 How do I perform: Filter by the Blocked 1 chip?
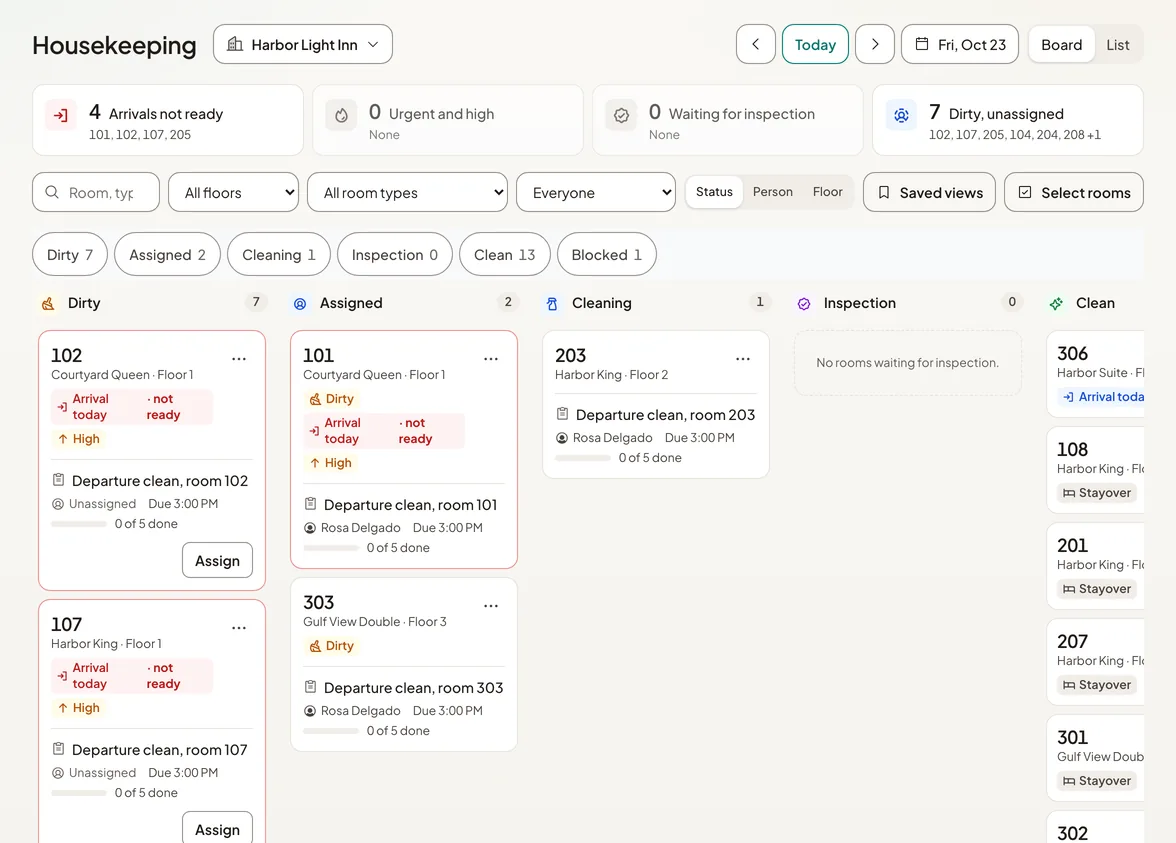607,255
